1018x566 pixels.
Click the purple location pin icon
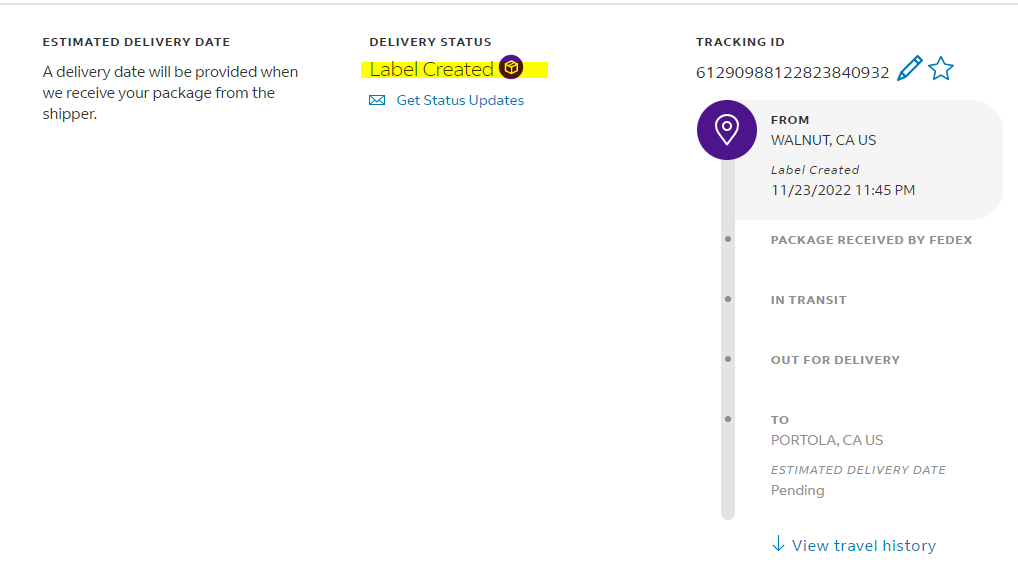pyautogui.click(x=726, y=130)
